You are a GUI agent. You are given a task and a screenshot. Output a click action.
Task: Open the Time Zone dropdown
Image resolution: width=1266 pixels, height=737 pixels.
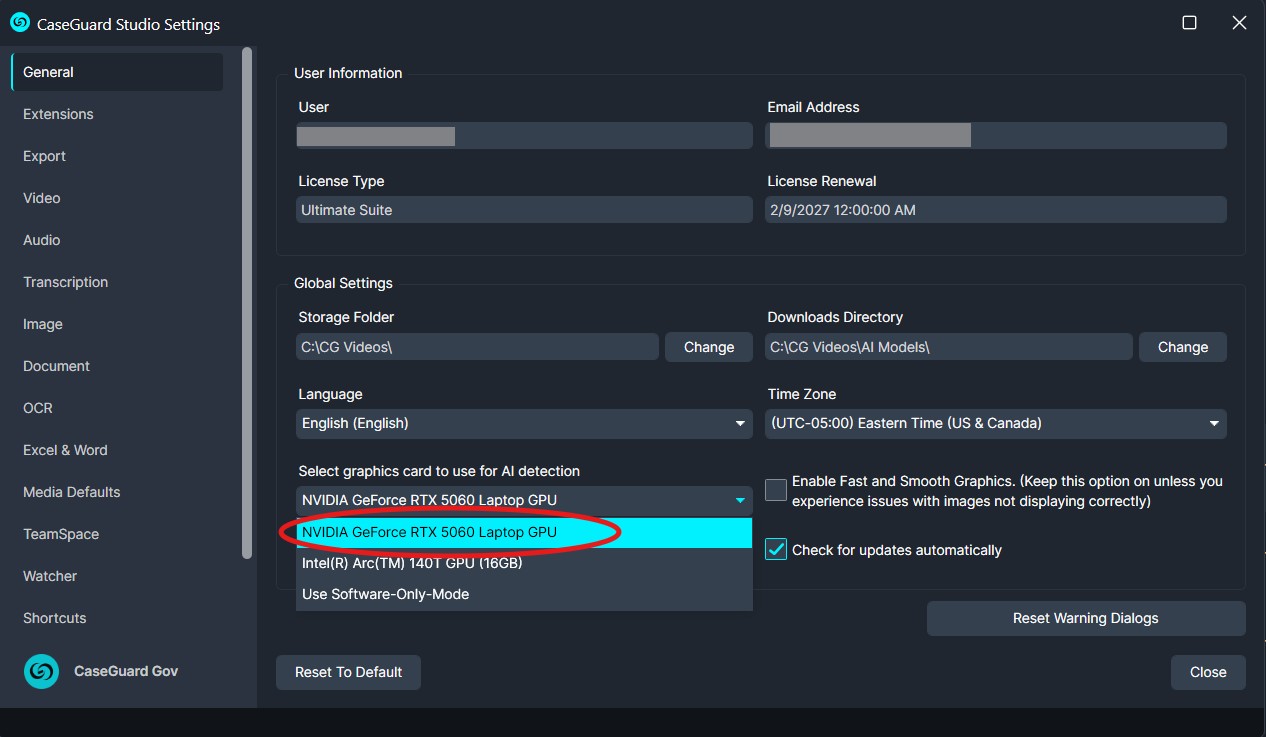click(996, 423)
